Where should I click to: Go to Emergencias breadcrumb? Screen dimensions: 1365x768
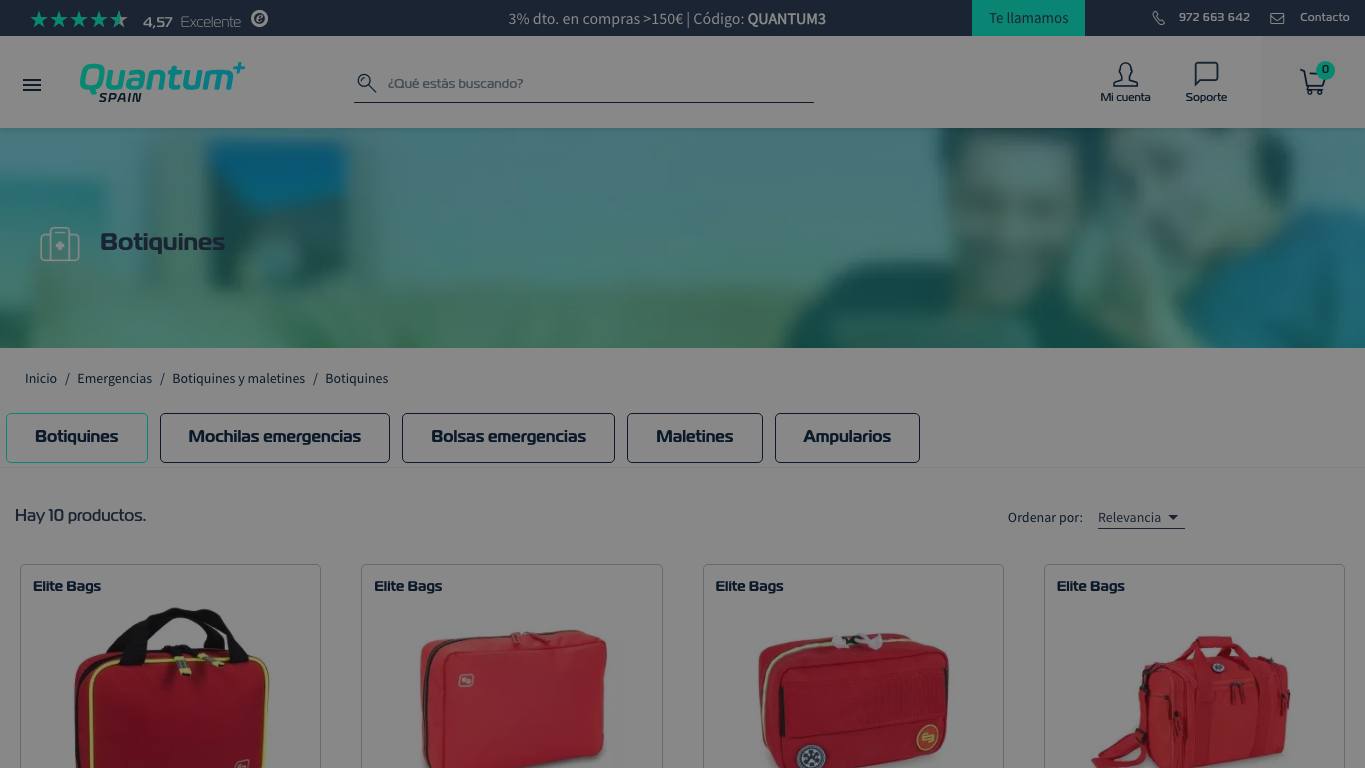pos(115,378)
